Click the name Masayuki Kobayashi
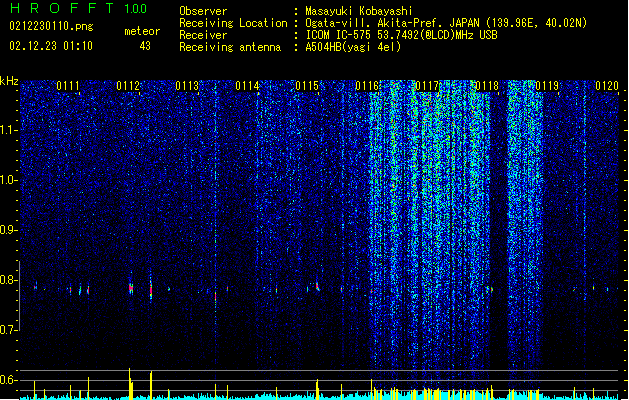The width and height of the screenshot is (629, 400). tap(359, 11)
